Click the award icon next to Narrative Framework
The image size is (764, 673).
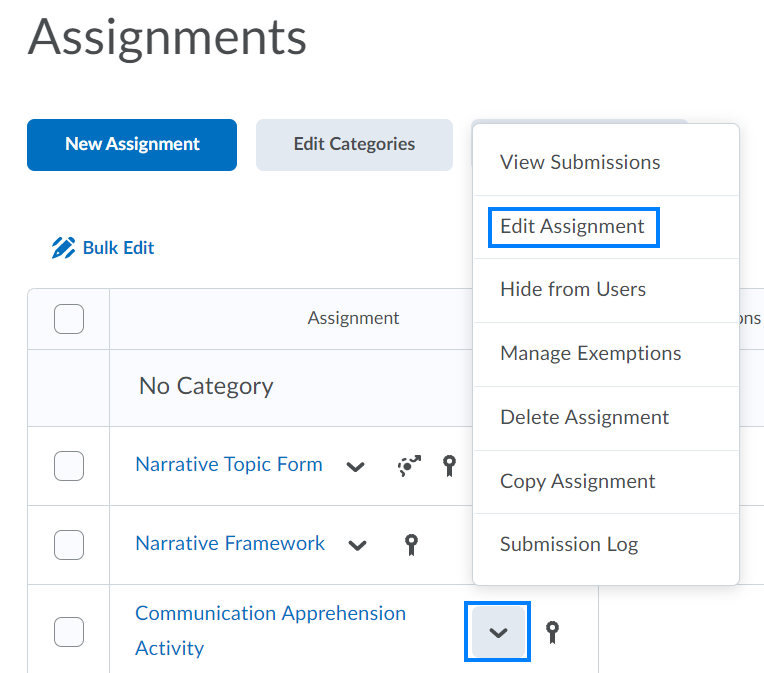[410, 544]
